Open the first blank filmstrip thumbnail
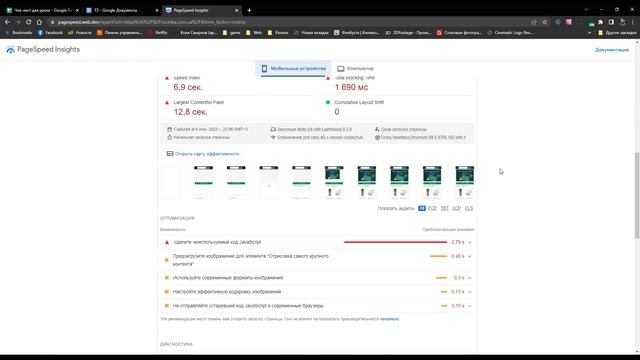Image resolution: width=640 pixels, height=360 pixels. click(x=171, y=182)
